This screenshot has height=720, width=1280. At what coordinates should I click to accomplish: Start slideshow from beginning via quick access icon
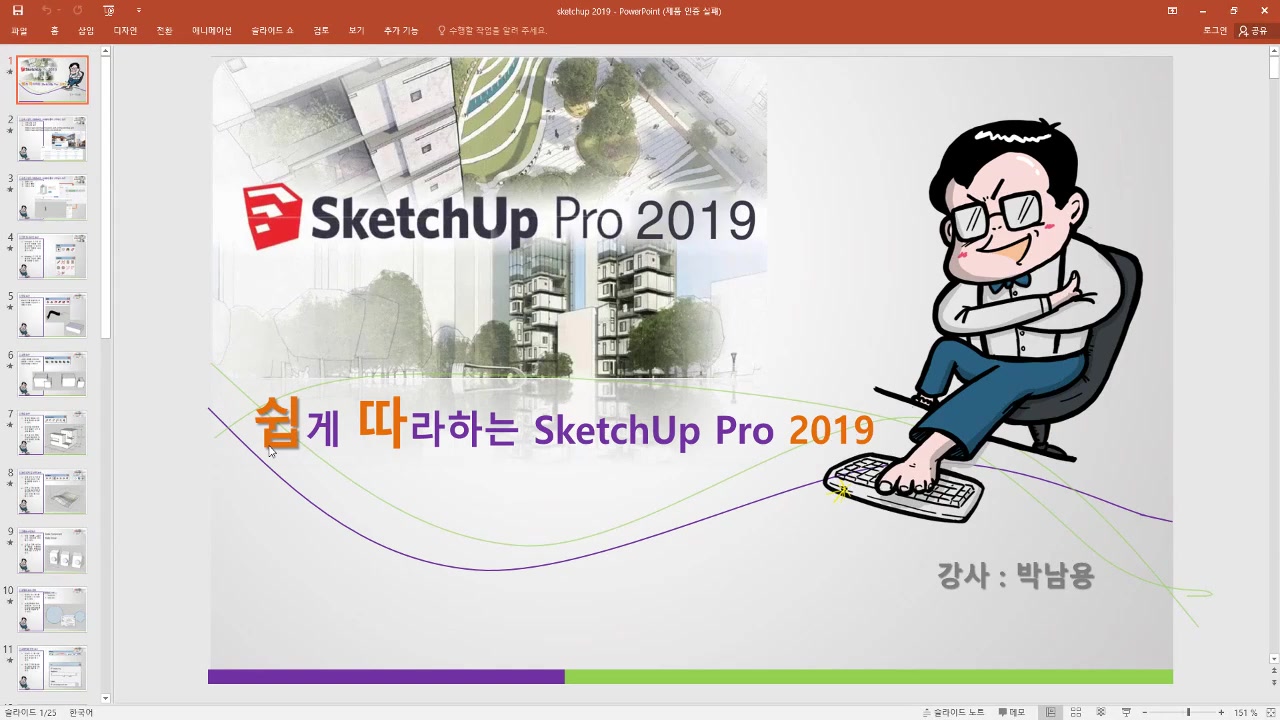point(108,10)
